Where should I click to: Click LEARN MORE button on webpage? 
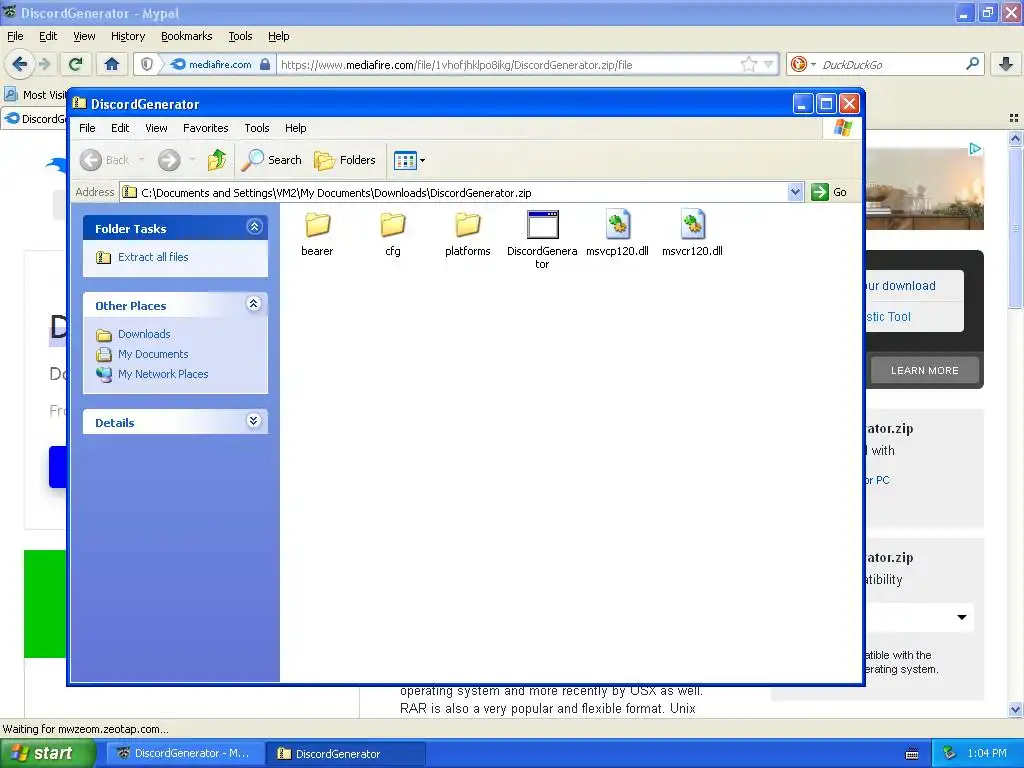coord(925,370)
